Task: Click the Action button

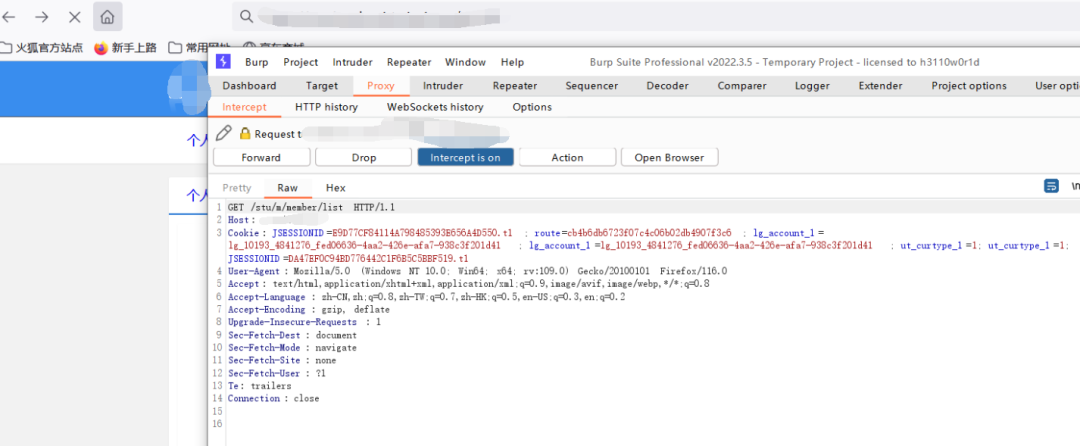Action: 568,157
